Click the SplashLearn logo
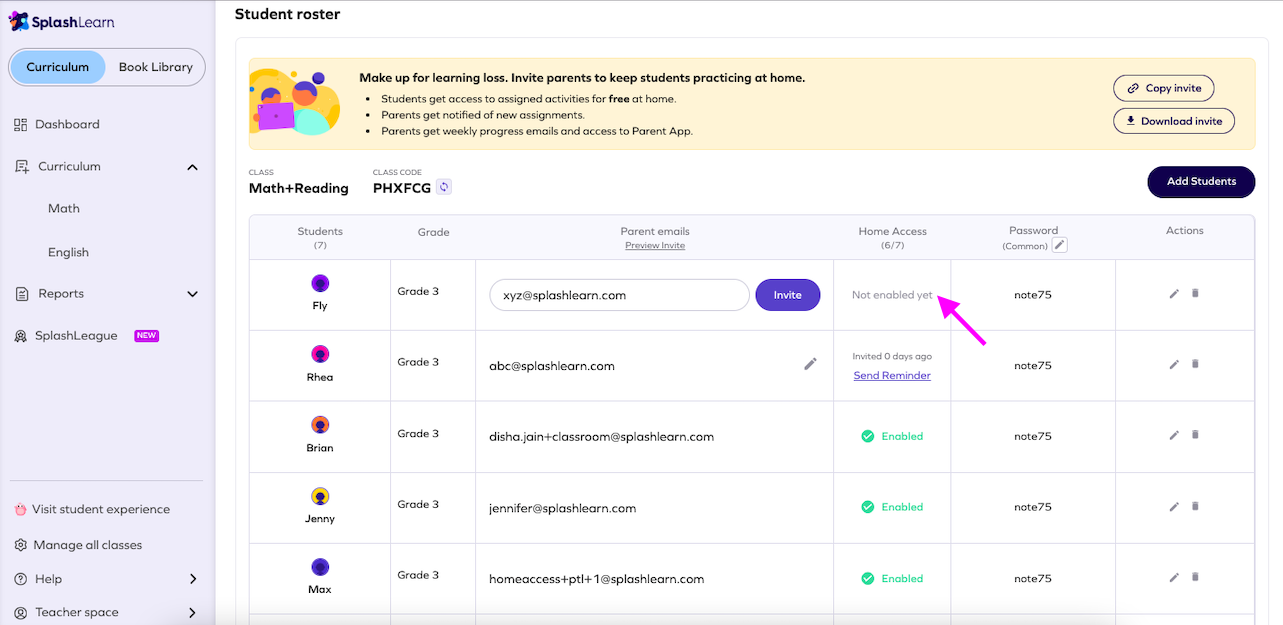The width and height of the screenshot is (1283, 625). tap(60, 21)
